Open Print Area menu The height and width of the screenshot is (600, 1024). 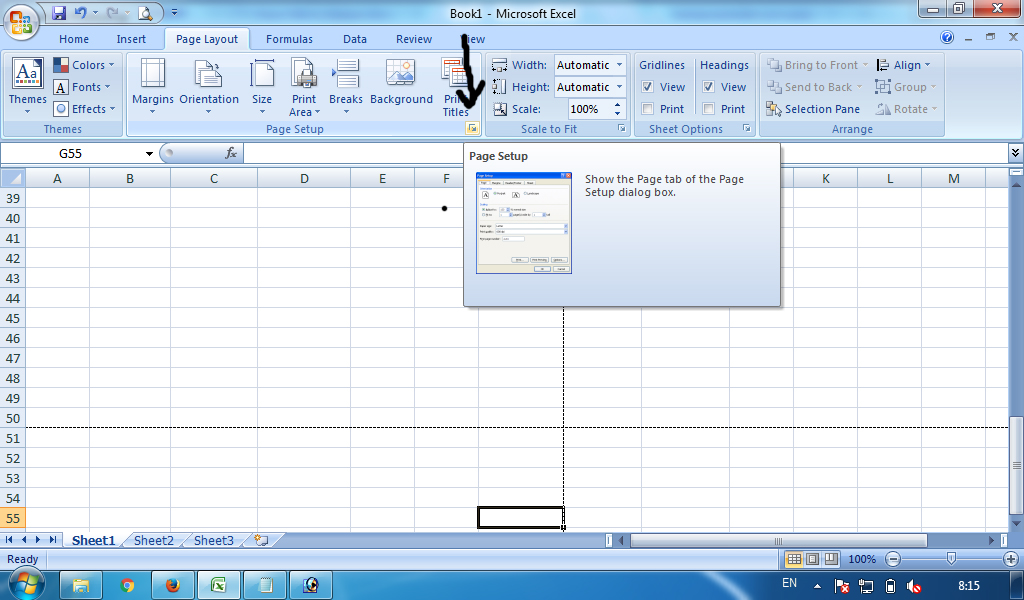pos(304,87)
